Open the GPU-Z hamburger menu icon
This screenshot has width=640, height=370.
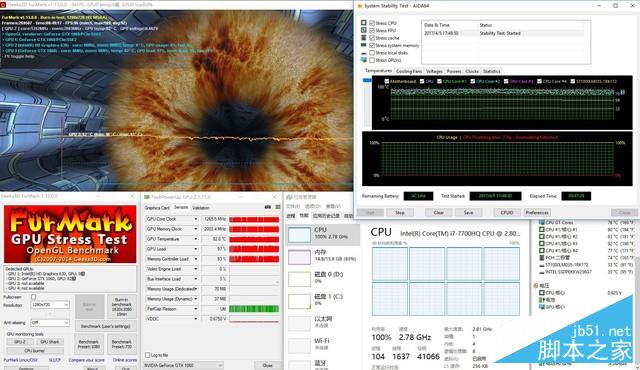(278, 207)
